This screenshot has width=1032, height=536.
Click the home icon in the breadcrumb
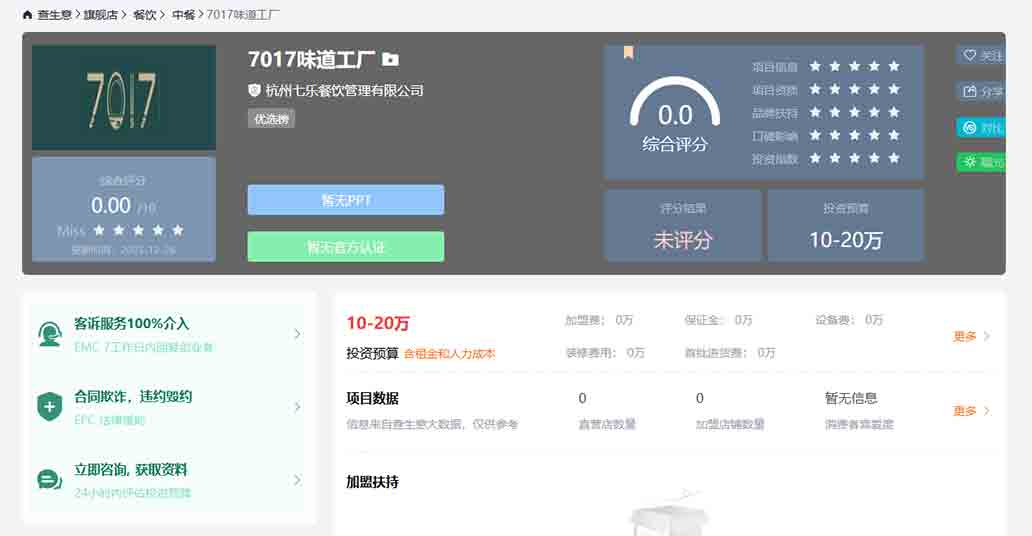[x=27, y=15]
